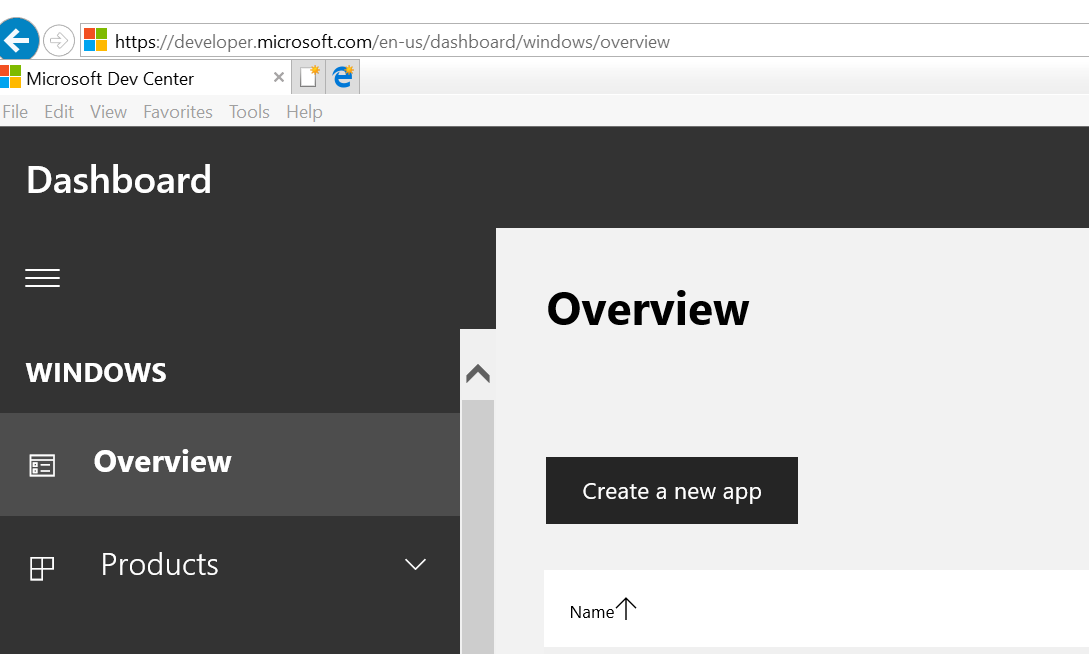This screenshot has height=654, width=1089.
Task: Click the Microsoft Edge icon beside the tabs
Action: click(343, 77)
